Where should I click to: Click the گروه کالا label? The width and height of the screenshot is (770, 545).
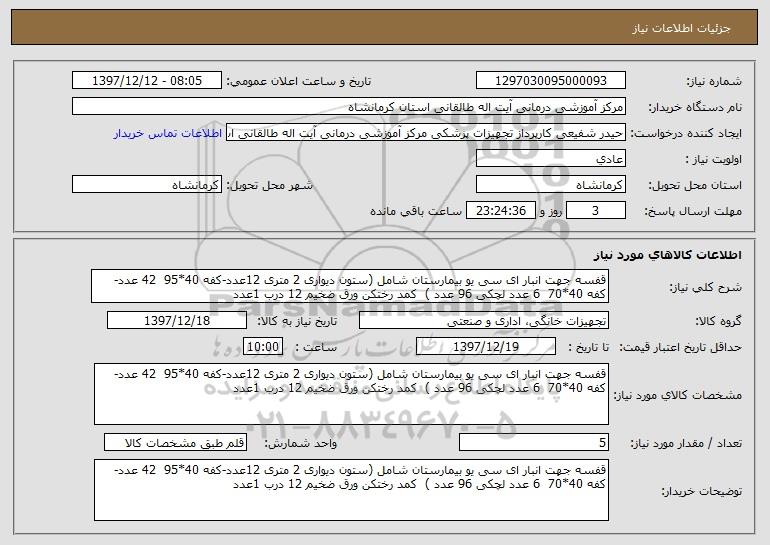(x=718, y=322)
